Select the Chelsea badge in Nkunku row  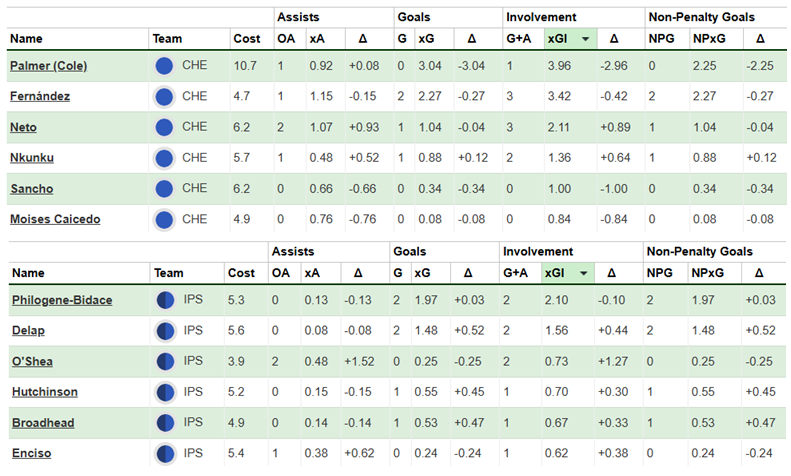coord(165,158)
